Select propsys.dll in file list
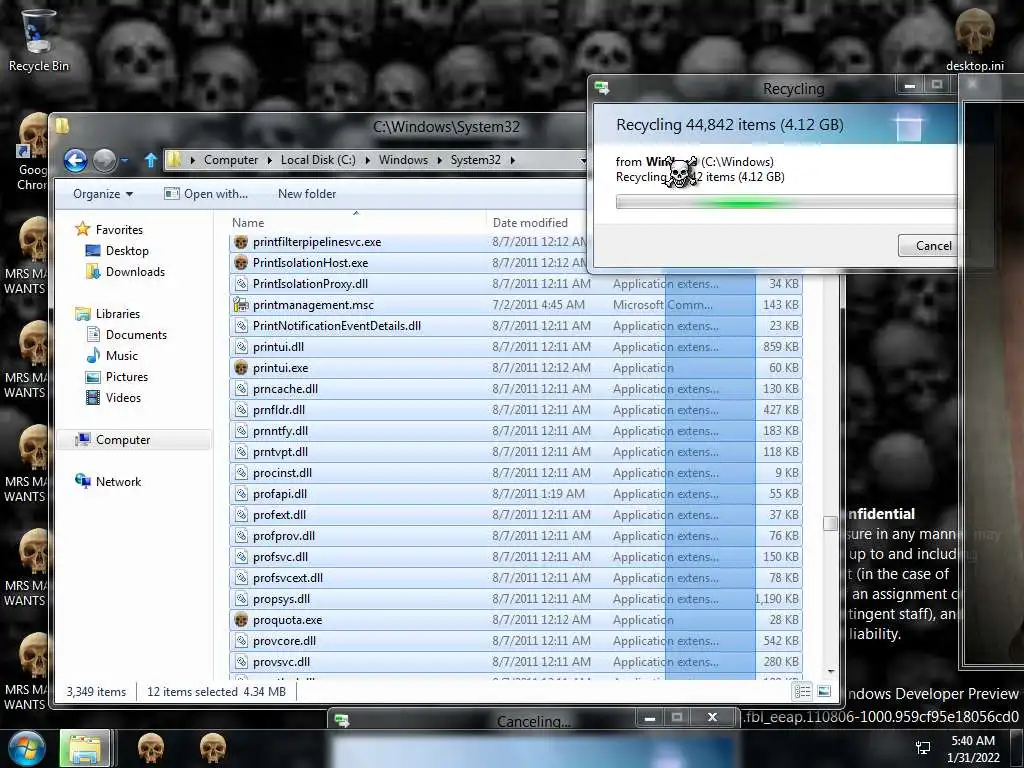Viewport: 1024px width, 768px height. [x=516, y=599]
